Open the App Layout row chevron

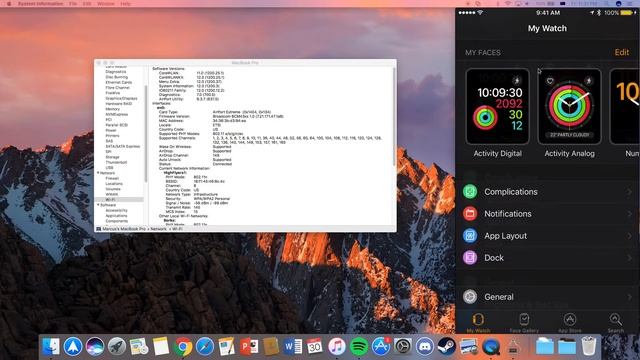click(x=630, y=236)
